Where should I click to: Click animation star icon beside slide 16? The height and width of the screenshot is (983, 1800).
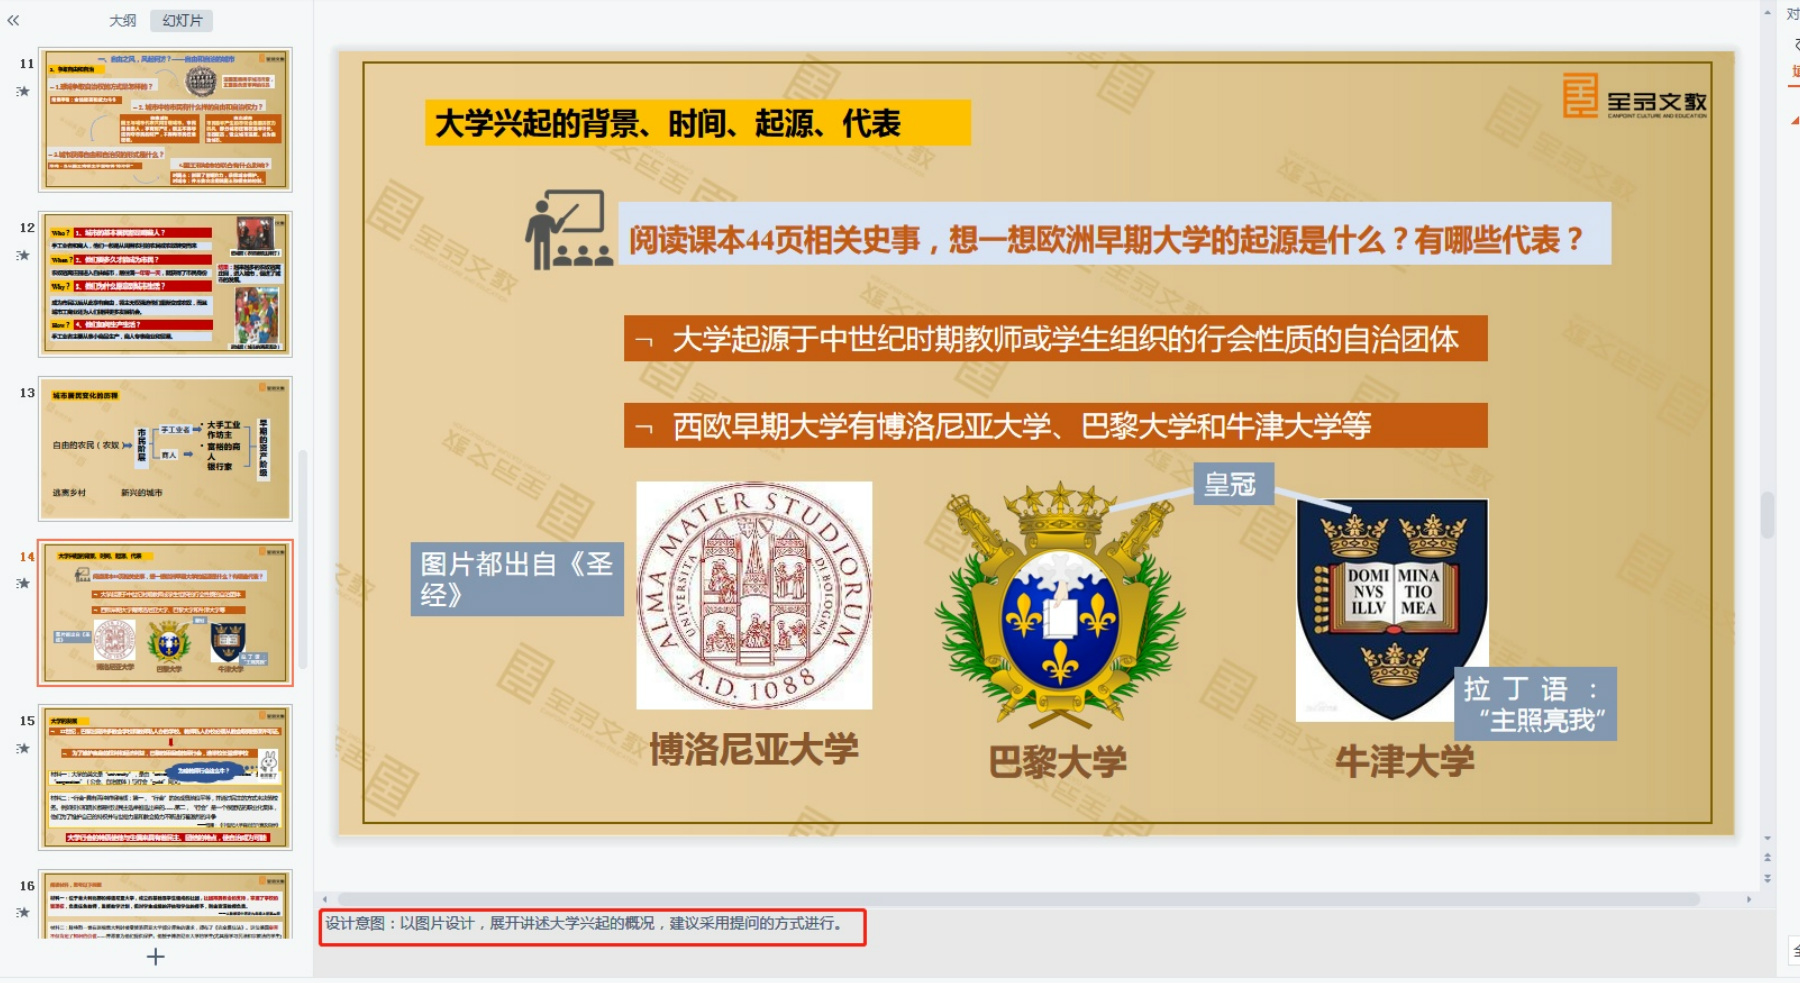(x=23, y=912)
